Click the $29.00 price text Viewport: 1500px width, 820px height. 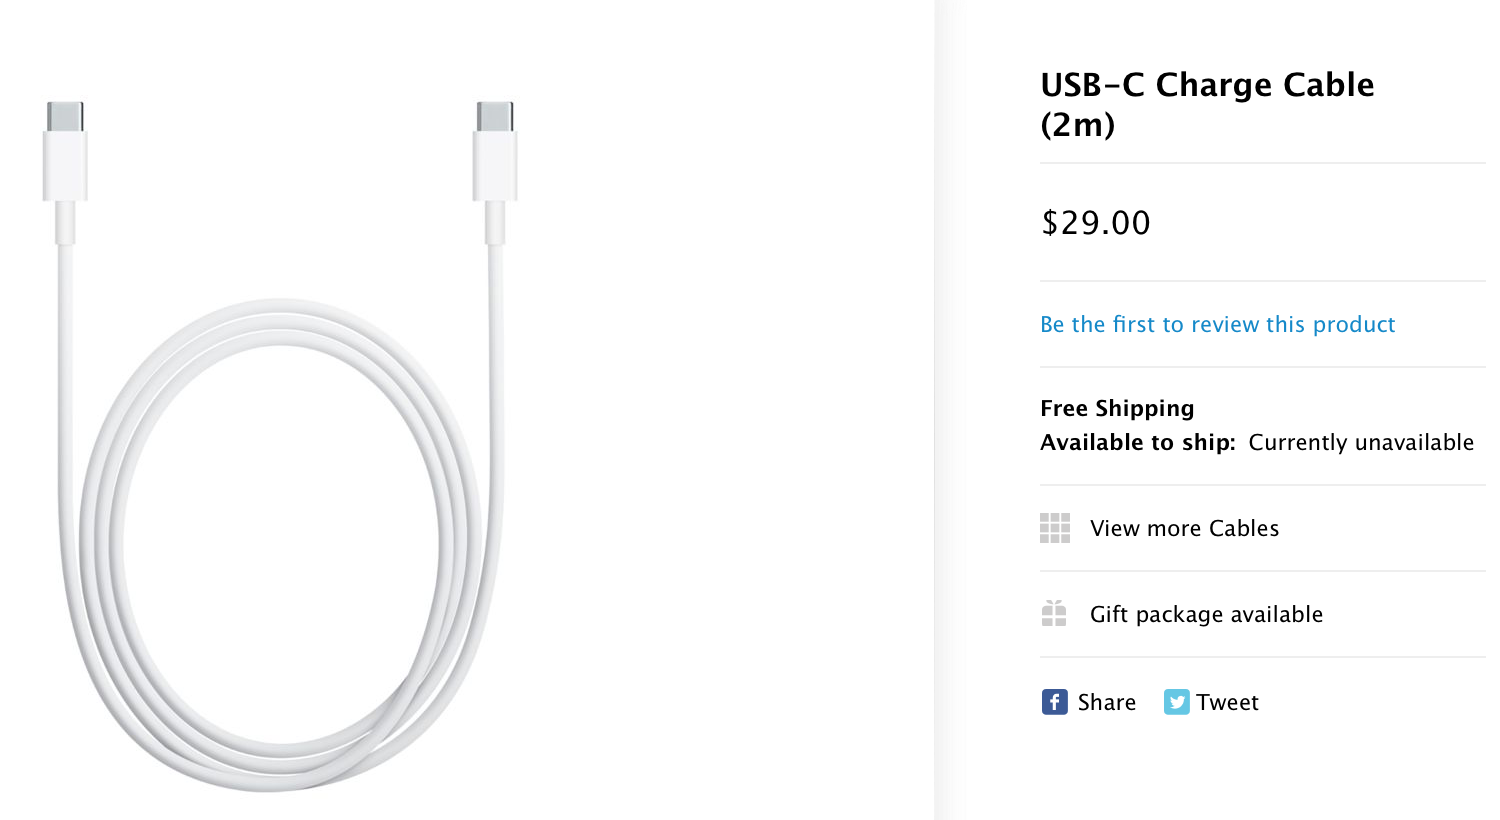1095,223
